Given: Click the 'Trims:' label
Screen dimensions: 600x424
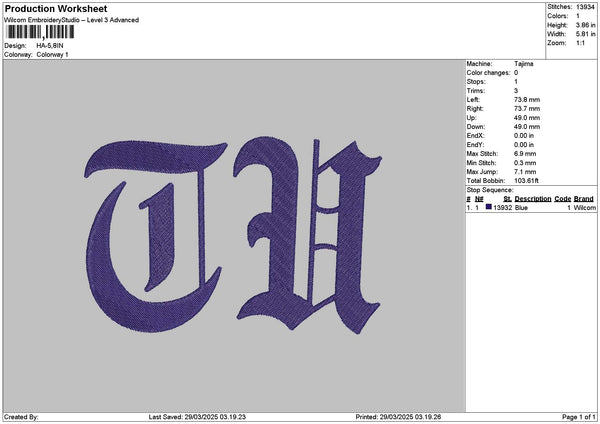Looking at the screenshot, I should 476,91.
